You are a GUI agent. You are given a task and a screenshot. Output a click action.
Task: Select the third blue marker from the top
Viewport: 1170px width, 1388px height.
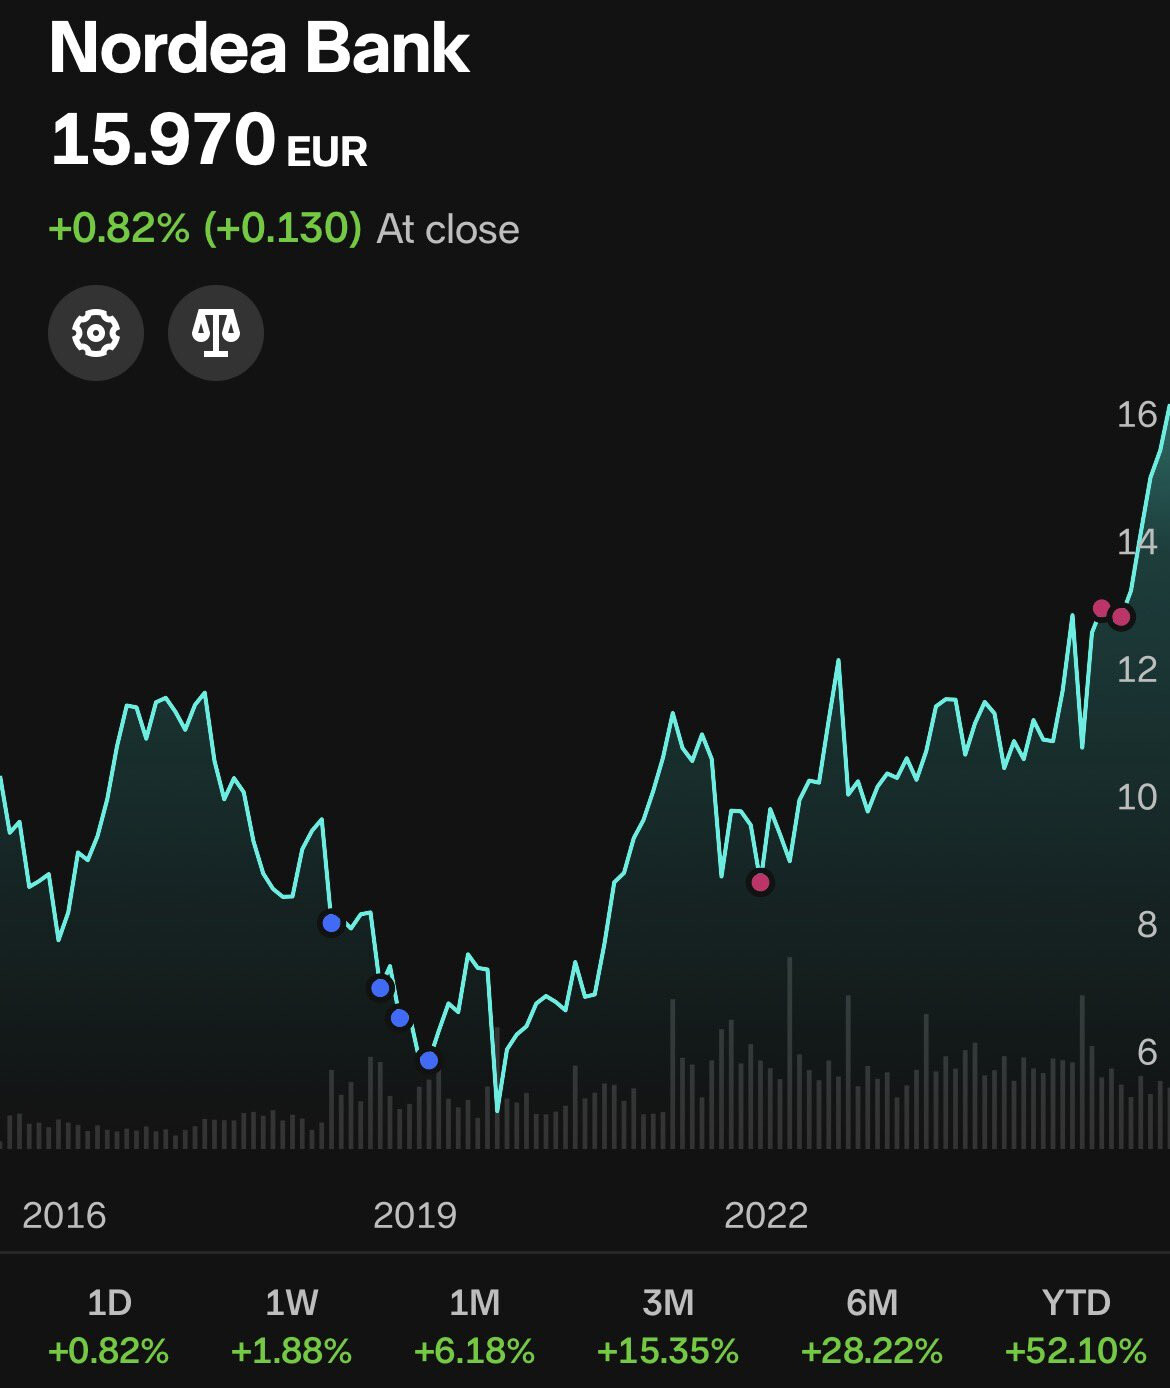pos(400,1018)
